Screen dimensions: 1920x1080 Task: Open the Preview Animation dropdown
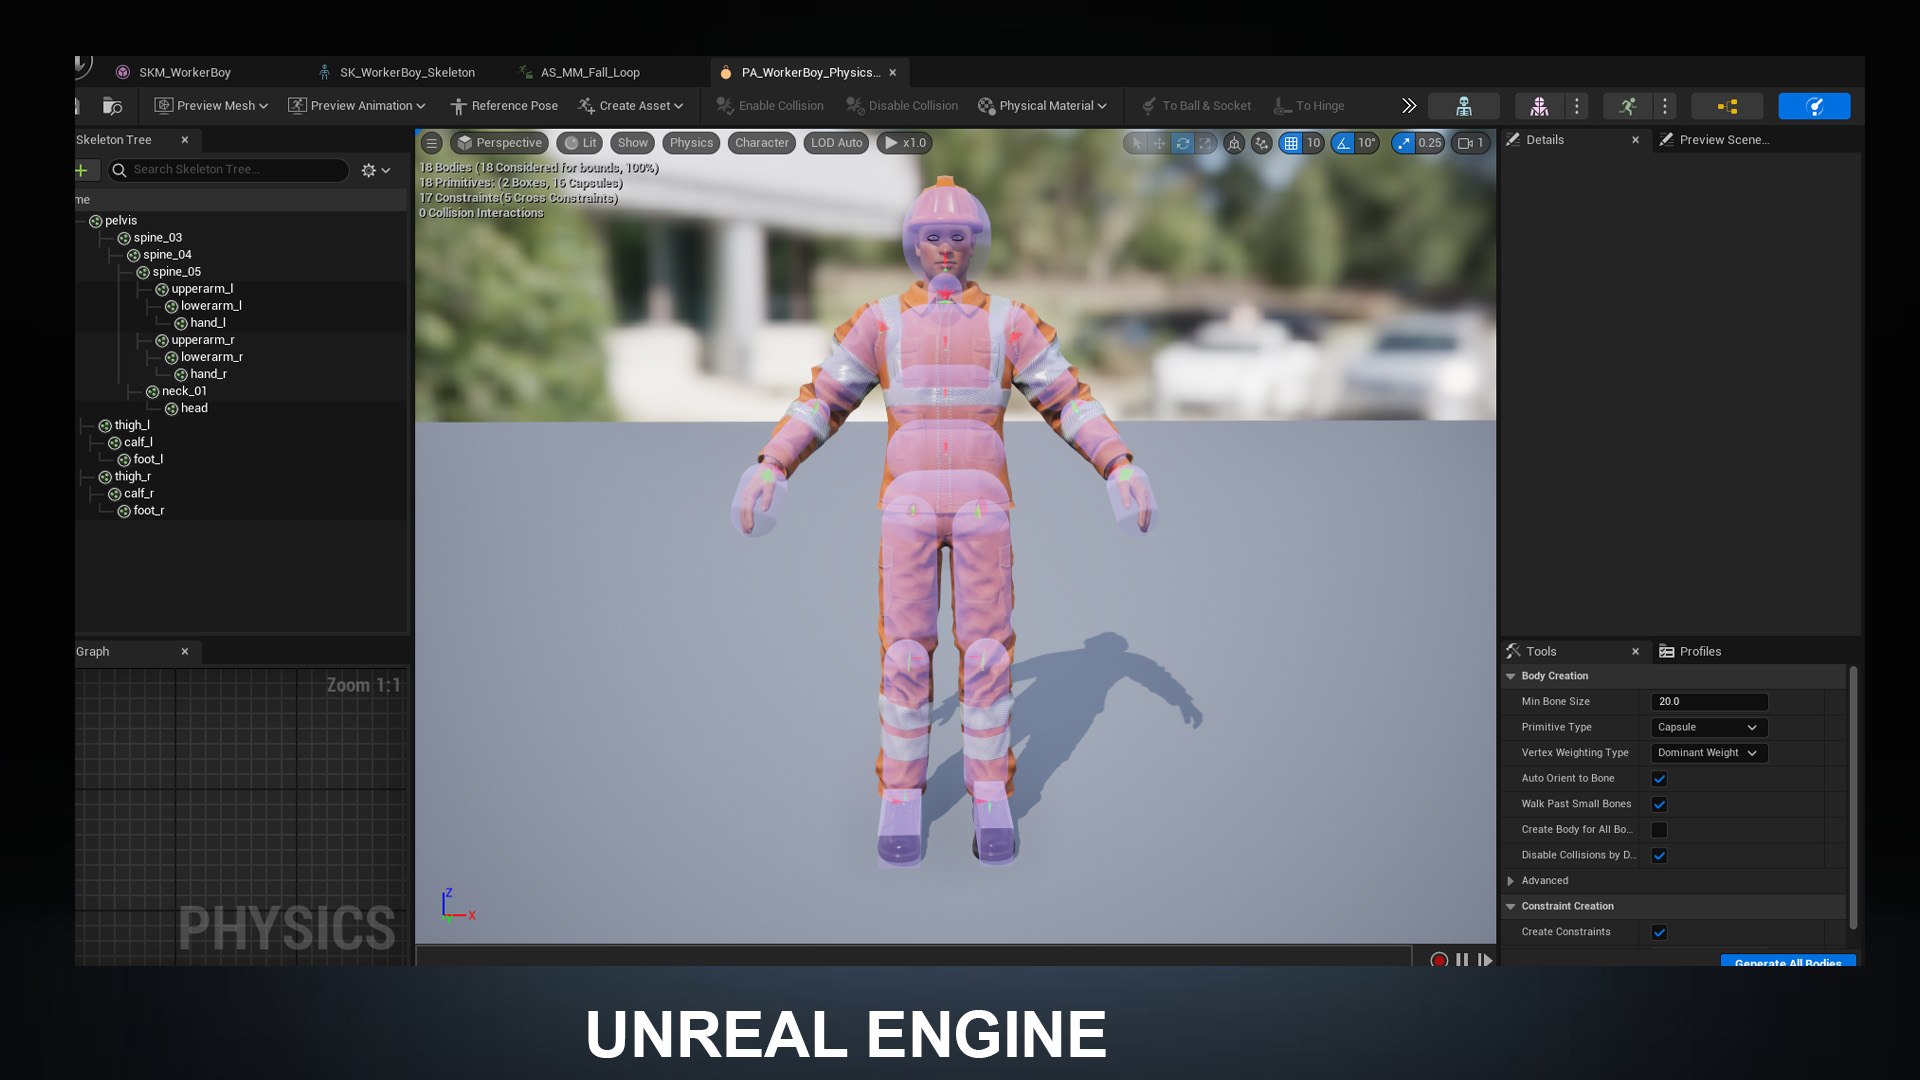(356, 106)
